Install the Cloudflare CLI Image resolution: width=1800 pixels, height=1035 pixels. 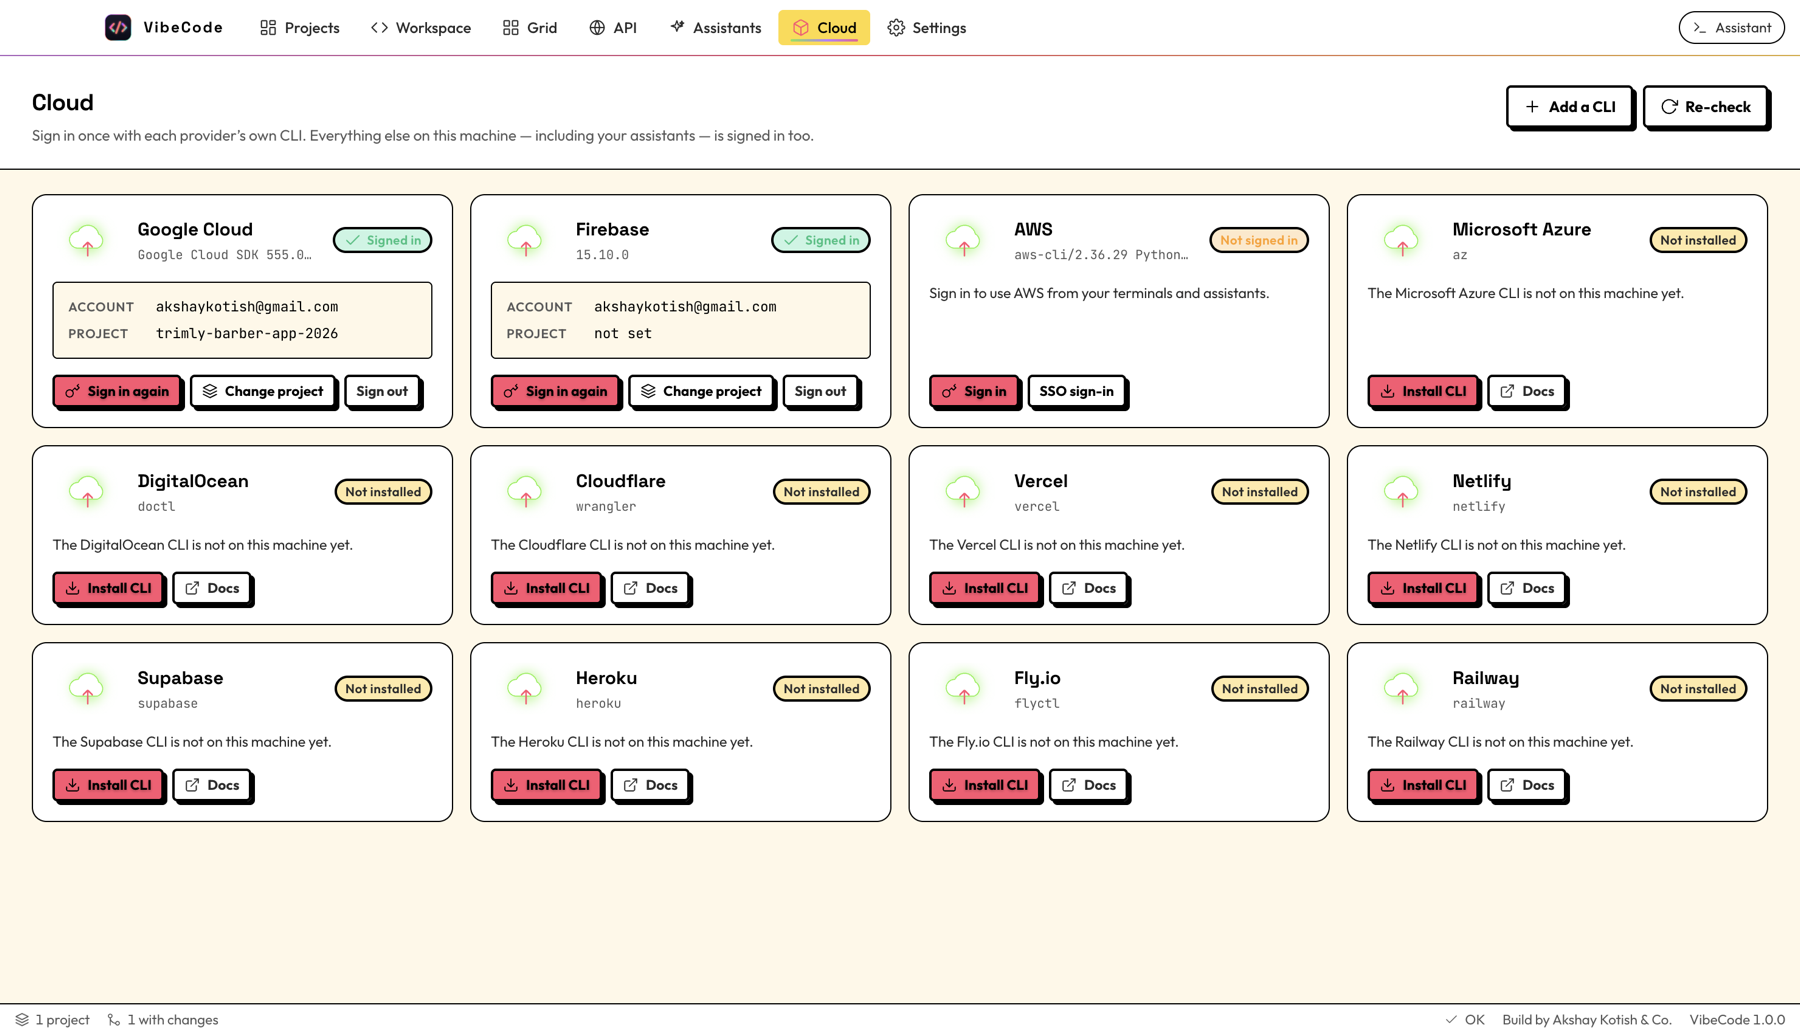coord(546,588)
